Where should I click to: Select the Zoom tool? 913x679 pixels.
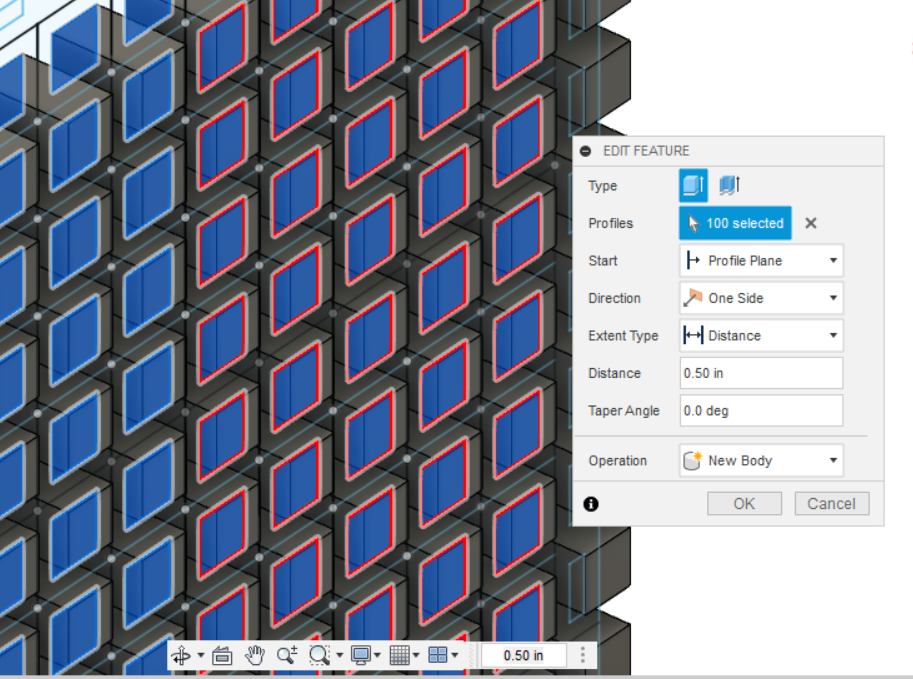coord(287,656)
